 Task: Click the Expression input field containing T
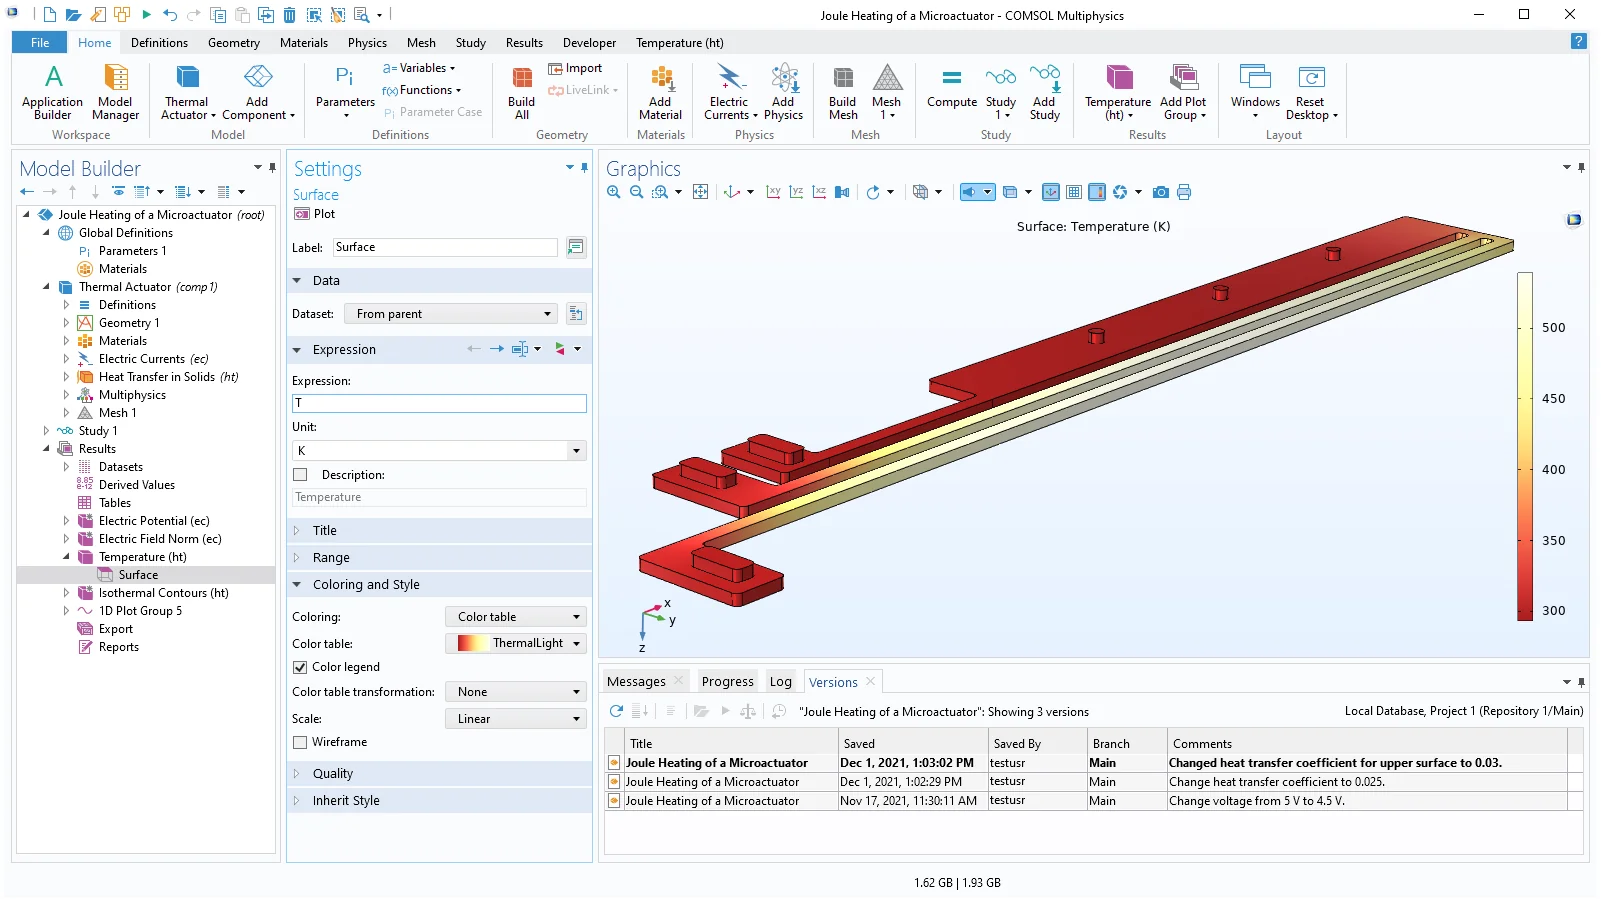click(439, 403)
